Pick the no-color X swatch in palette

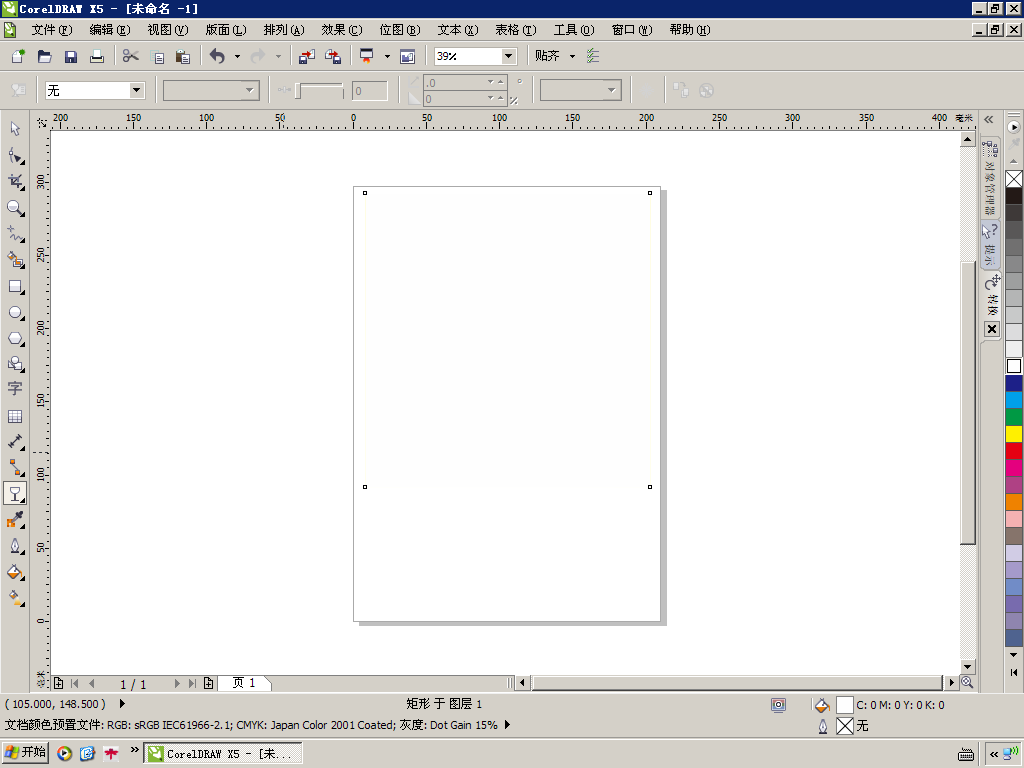tap(1014, 178)
